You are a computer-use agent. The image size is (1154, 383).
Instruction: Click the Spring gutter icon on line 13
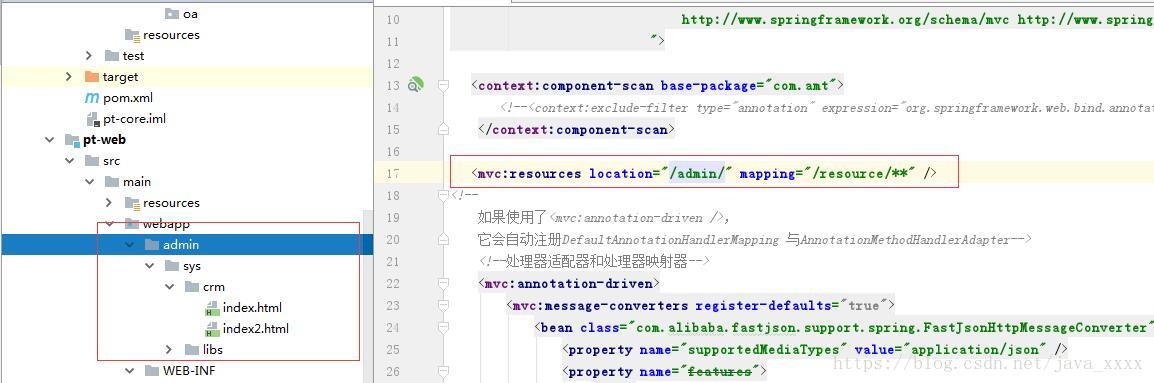[416, 85]
